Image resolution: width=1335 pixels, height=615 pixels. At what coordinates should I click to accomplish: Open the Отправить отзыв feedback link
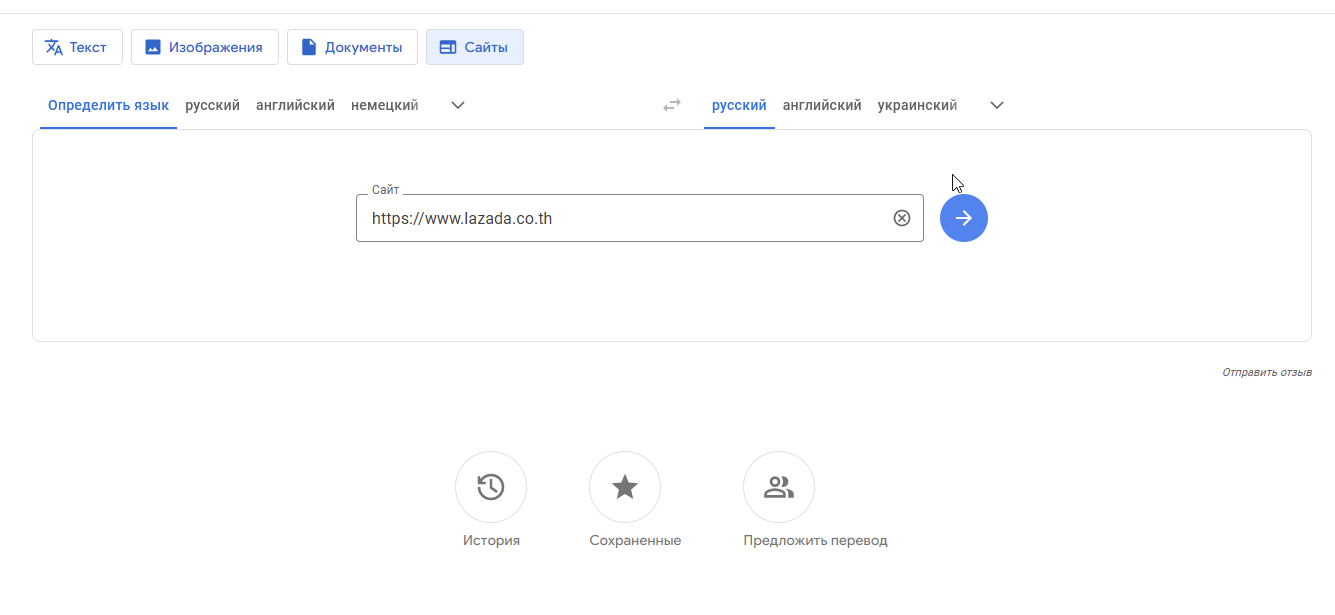1267,372
